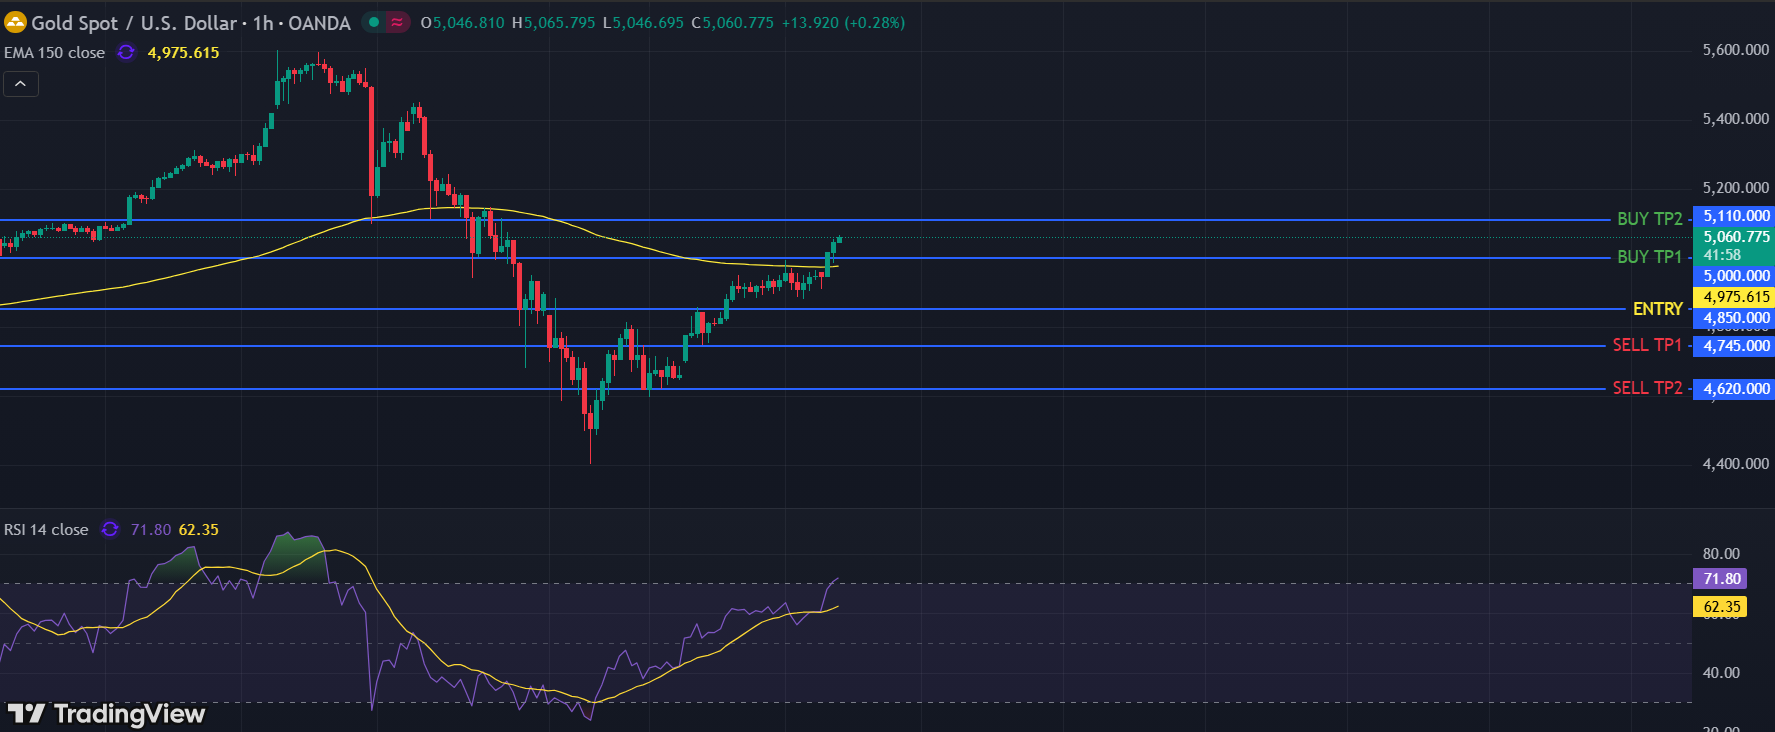The height and width of the screenshot is (732, 1775).
Task: Click the 5,110.000 price axis tag
Action: (x=1735, y=216)
